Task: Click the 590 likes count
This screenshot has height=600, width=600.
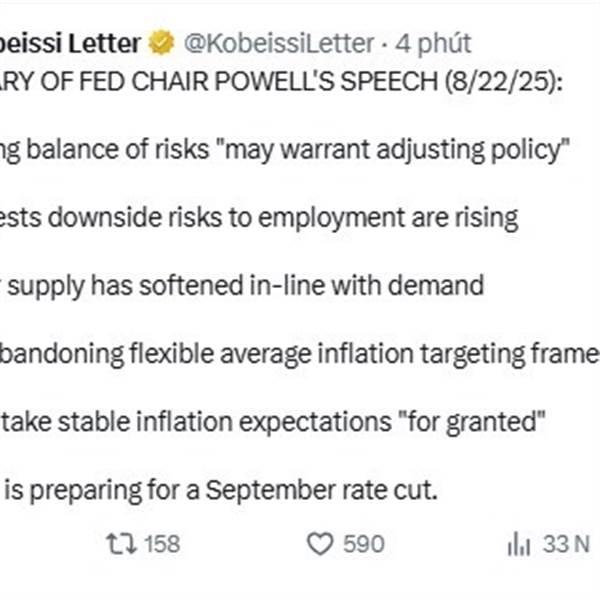Action: tap(364, 544)
